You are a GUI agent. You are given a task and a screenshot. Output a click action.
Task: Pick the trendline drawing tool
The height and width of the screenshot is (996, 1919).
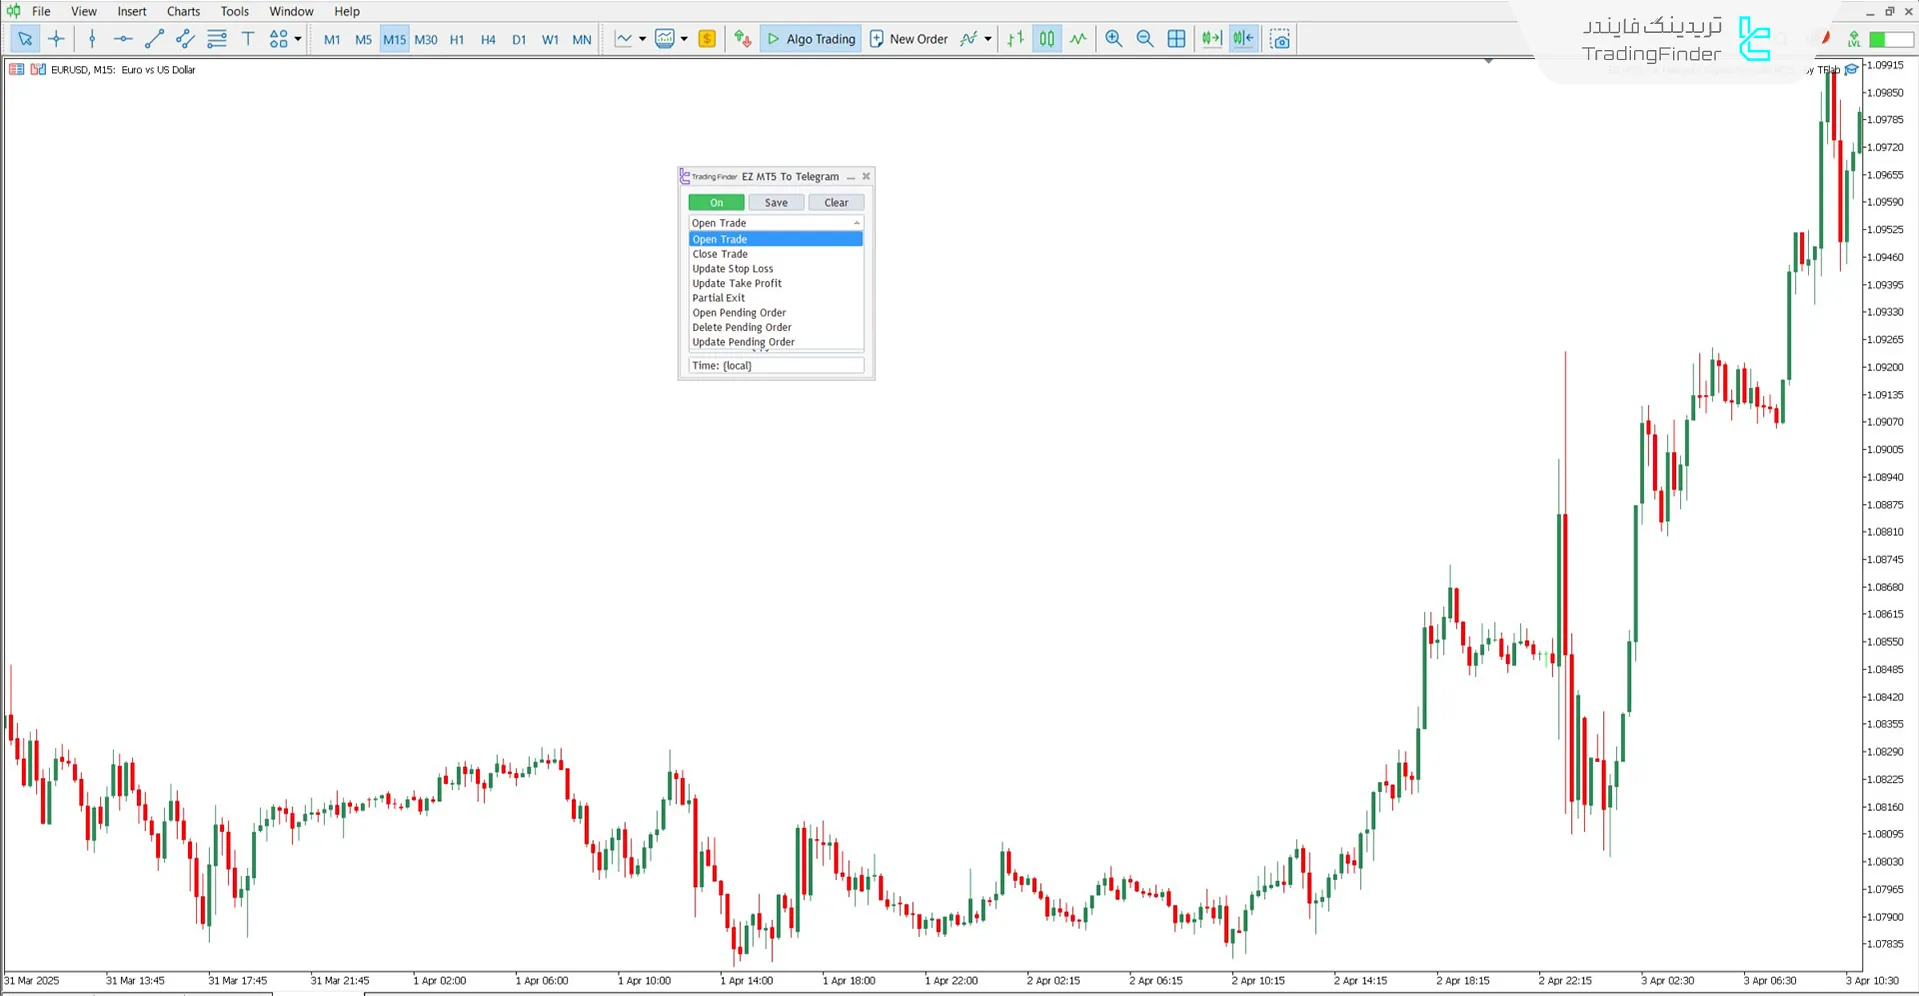click(154, 39)
